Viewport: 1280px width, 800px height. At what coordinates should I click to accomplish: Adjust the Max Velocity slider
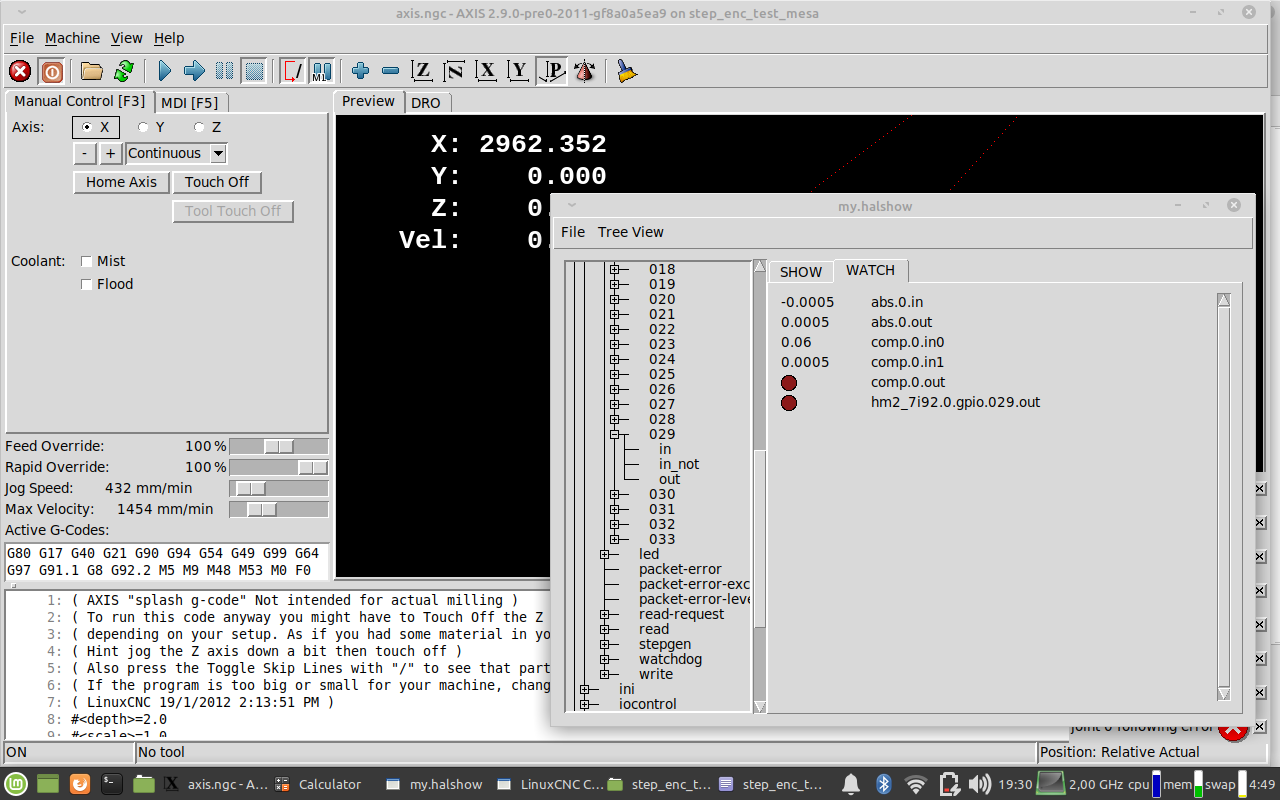pos(279,509)
